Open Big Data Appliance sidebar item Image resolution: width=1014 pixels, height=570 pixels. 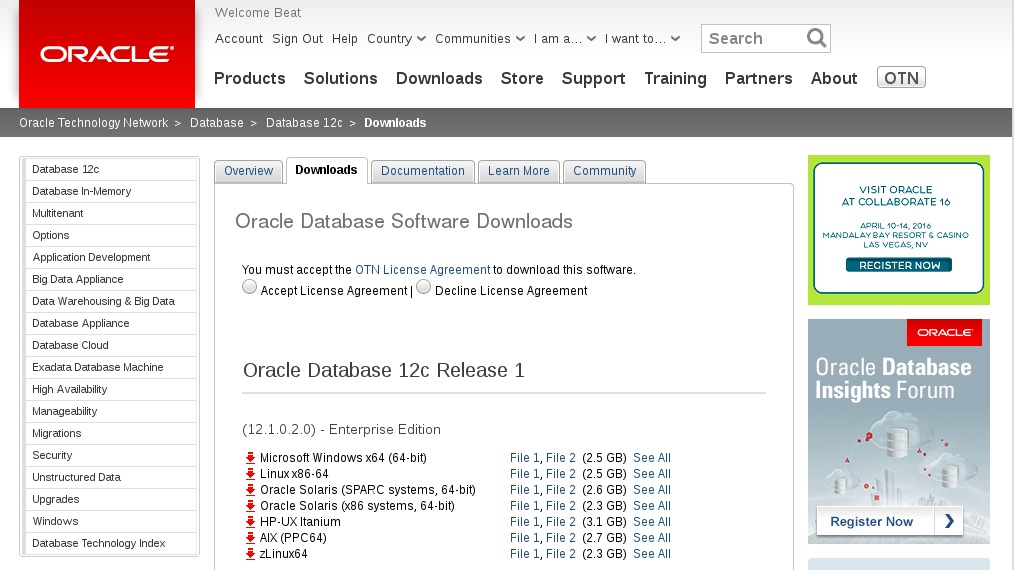(x=111, y=280)
